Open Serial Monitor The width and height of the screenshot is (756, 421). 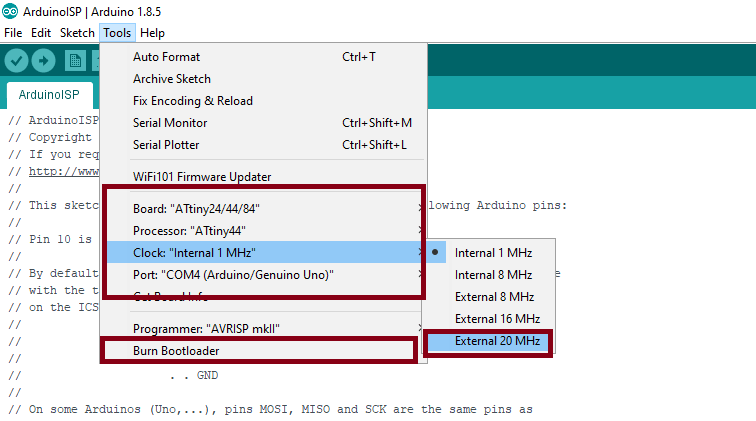tap(263, 123)
